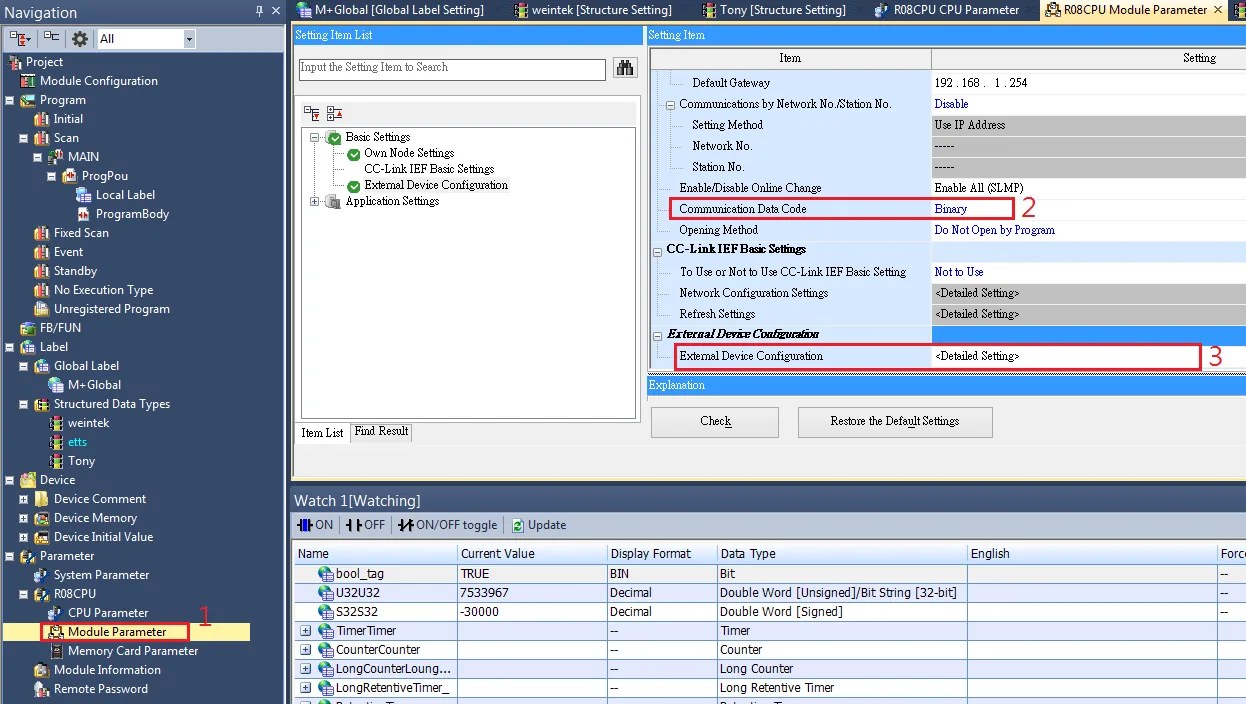Viewport: 1246px width, 704px height.
Task: Click the M+Global label icon
Action: pyautogui.click(x=56, y=385)
